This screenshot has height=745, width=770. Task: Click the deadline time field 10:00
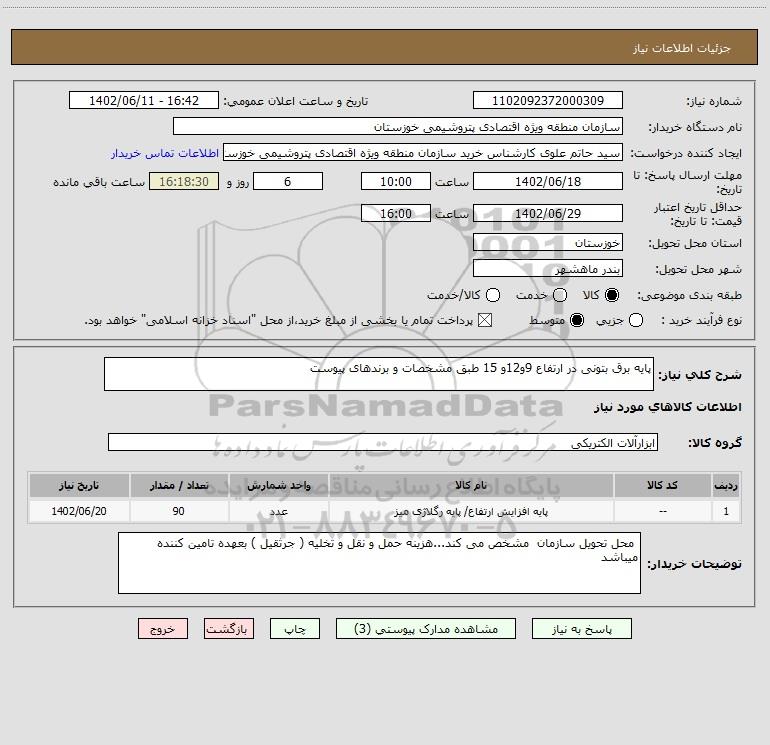tap(396, 181)
